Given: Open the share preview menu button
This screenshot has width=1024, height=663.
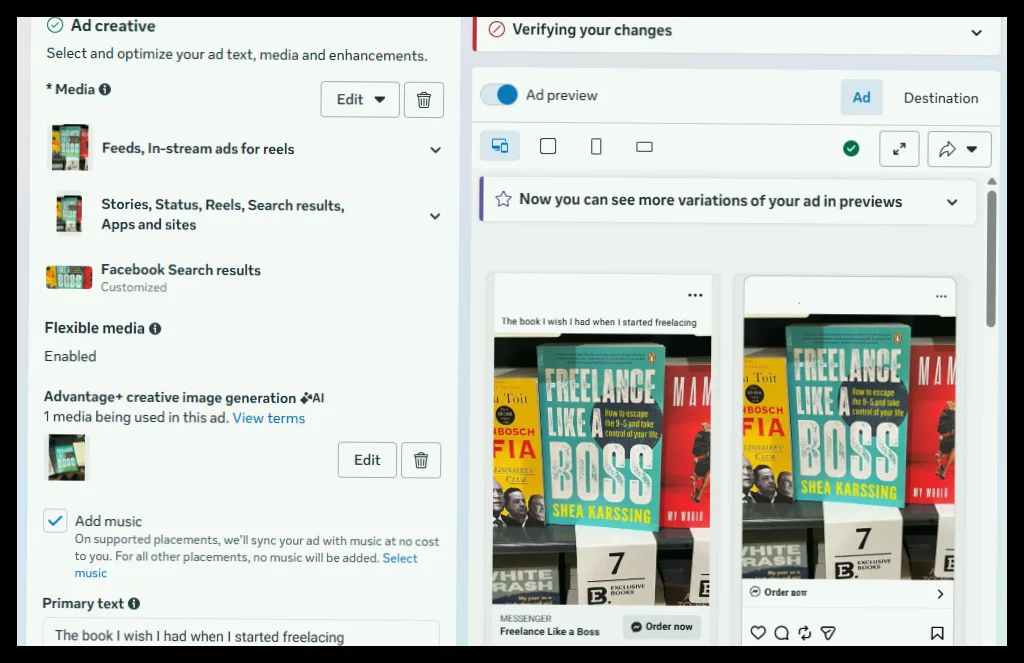Looking at the screenshot, I should click(959, 149).
